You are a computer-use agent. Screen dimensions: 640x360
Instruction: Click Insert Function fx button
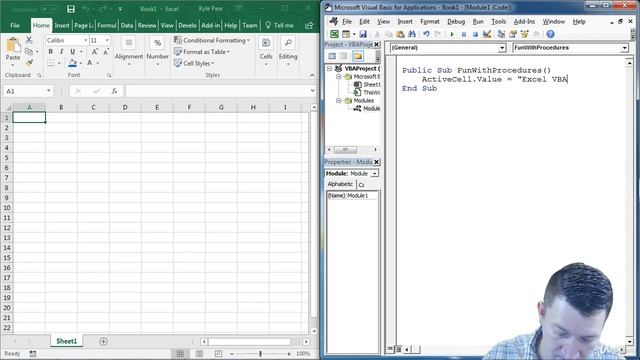point(114,91)
